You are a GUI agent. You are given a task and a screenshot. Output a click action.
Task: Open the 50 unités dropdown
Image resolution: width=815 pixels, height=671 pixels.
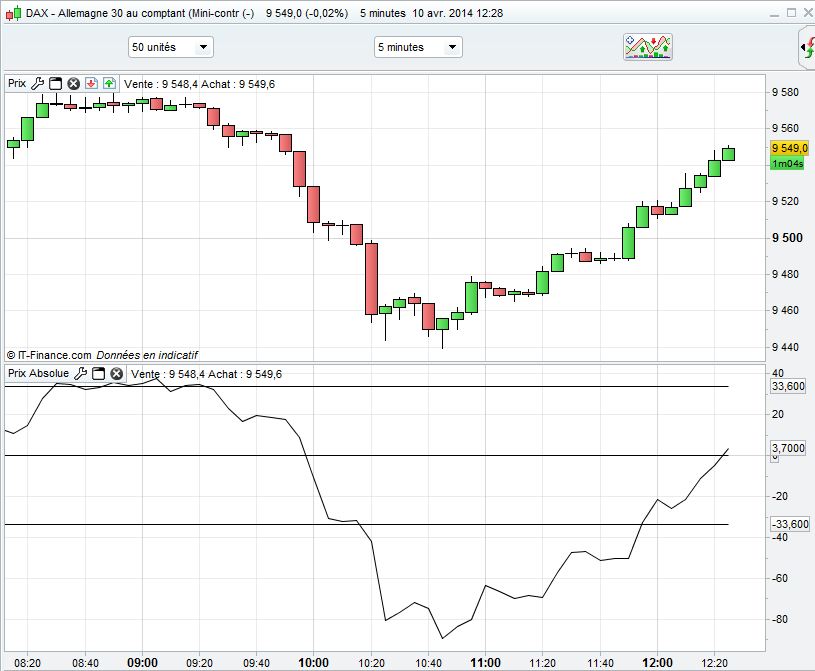(170, 47)
